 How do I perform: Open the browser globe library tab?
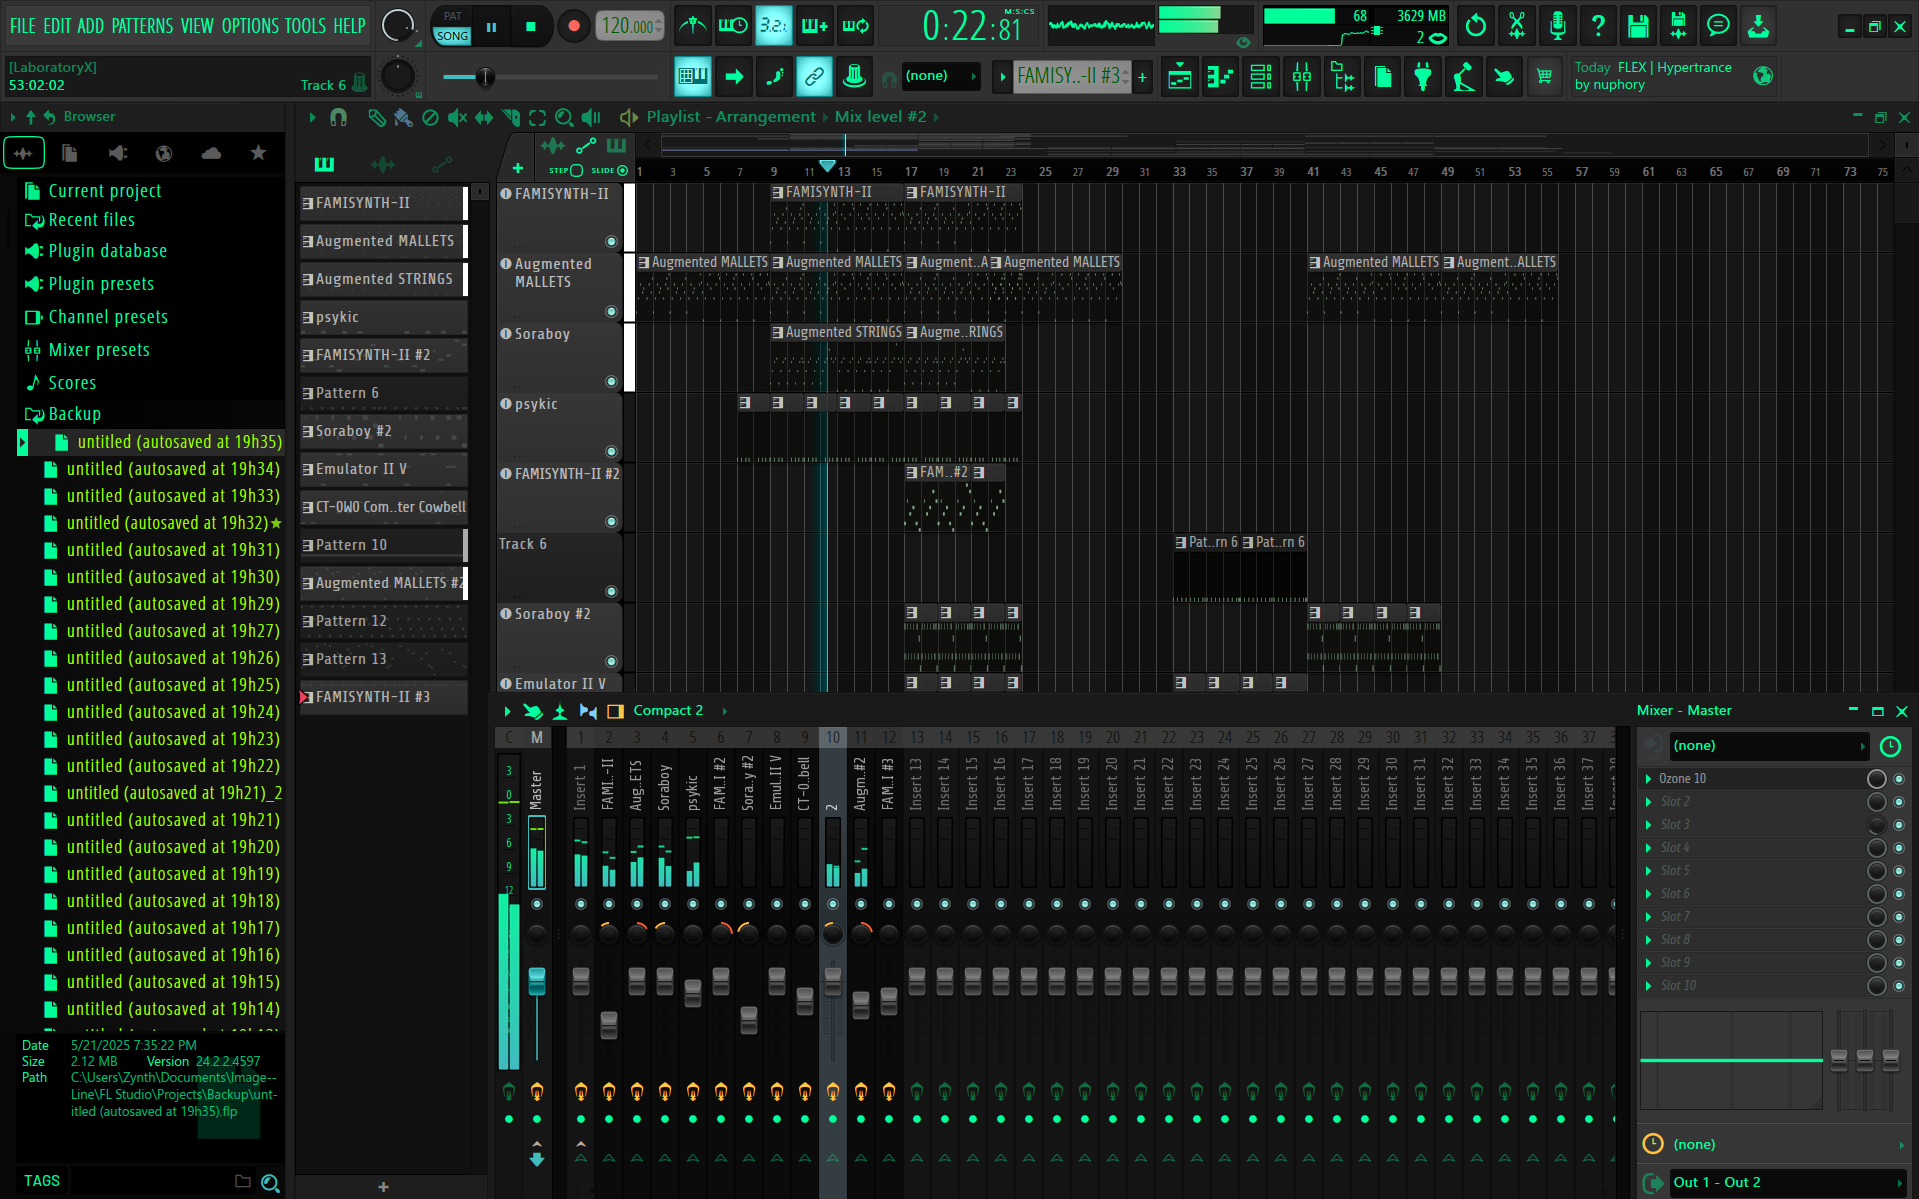click(164, 153)
